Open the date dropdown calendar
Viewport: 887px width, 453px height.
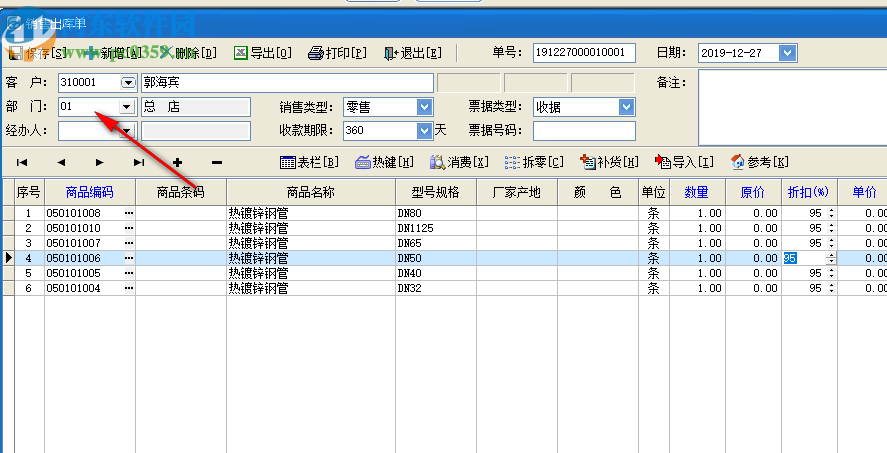coord(787,53)
